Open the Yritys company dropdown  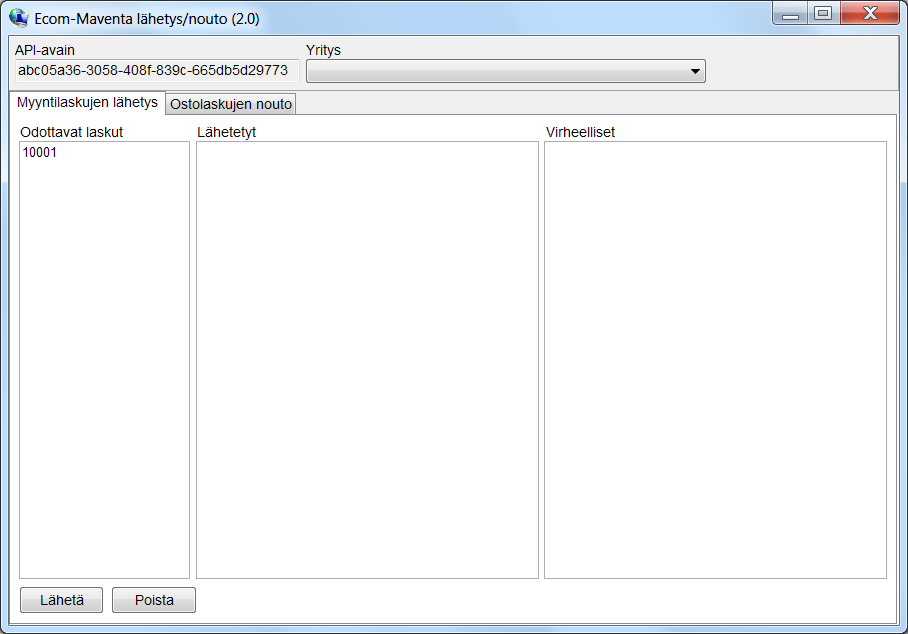[506, 71]
